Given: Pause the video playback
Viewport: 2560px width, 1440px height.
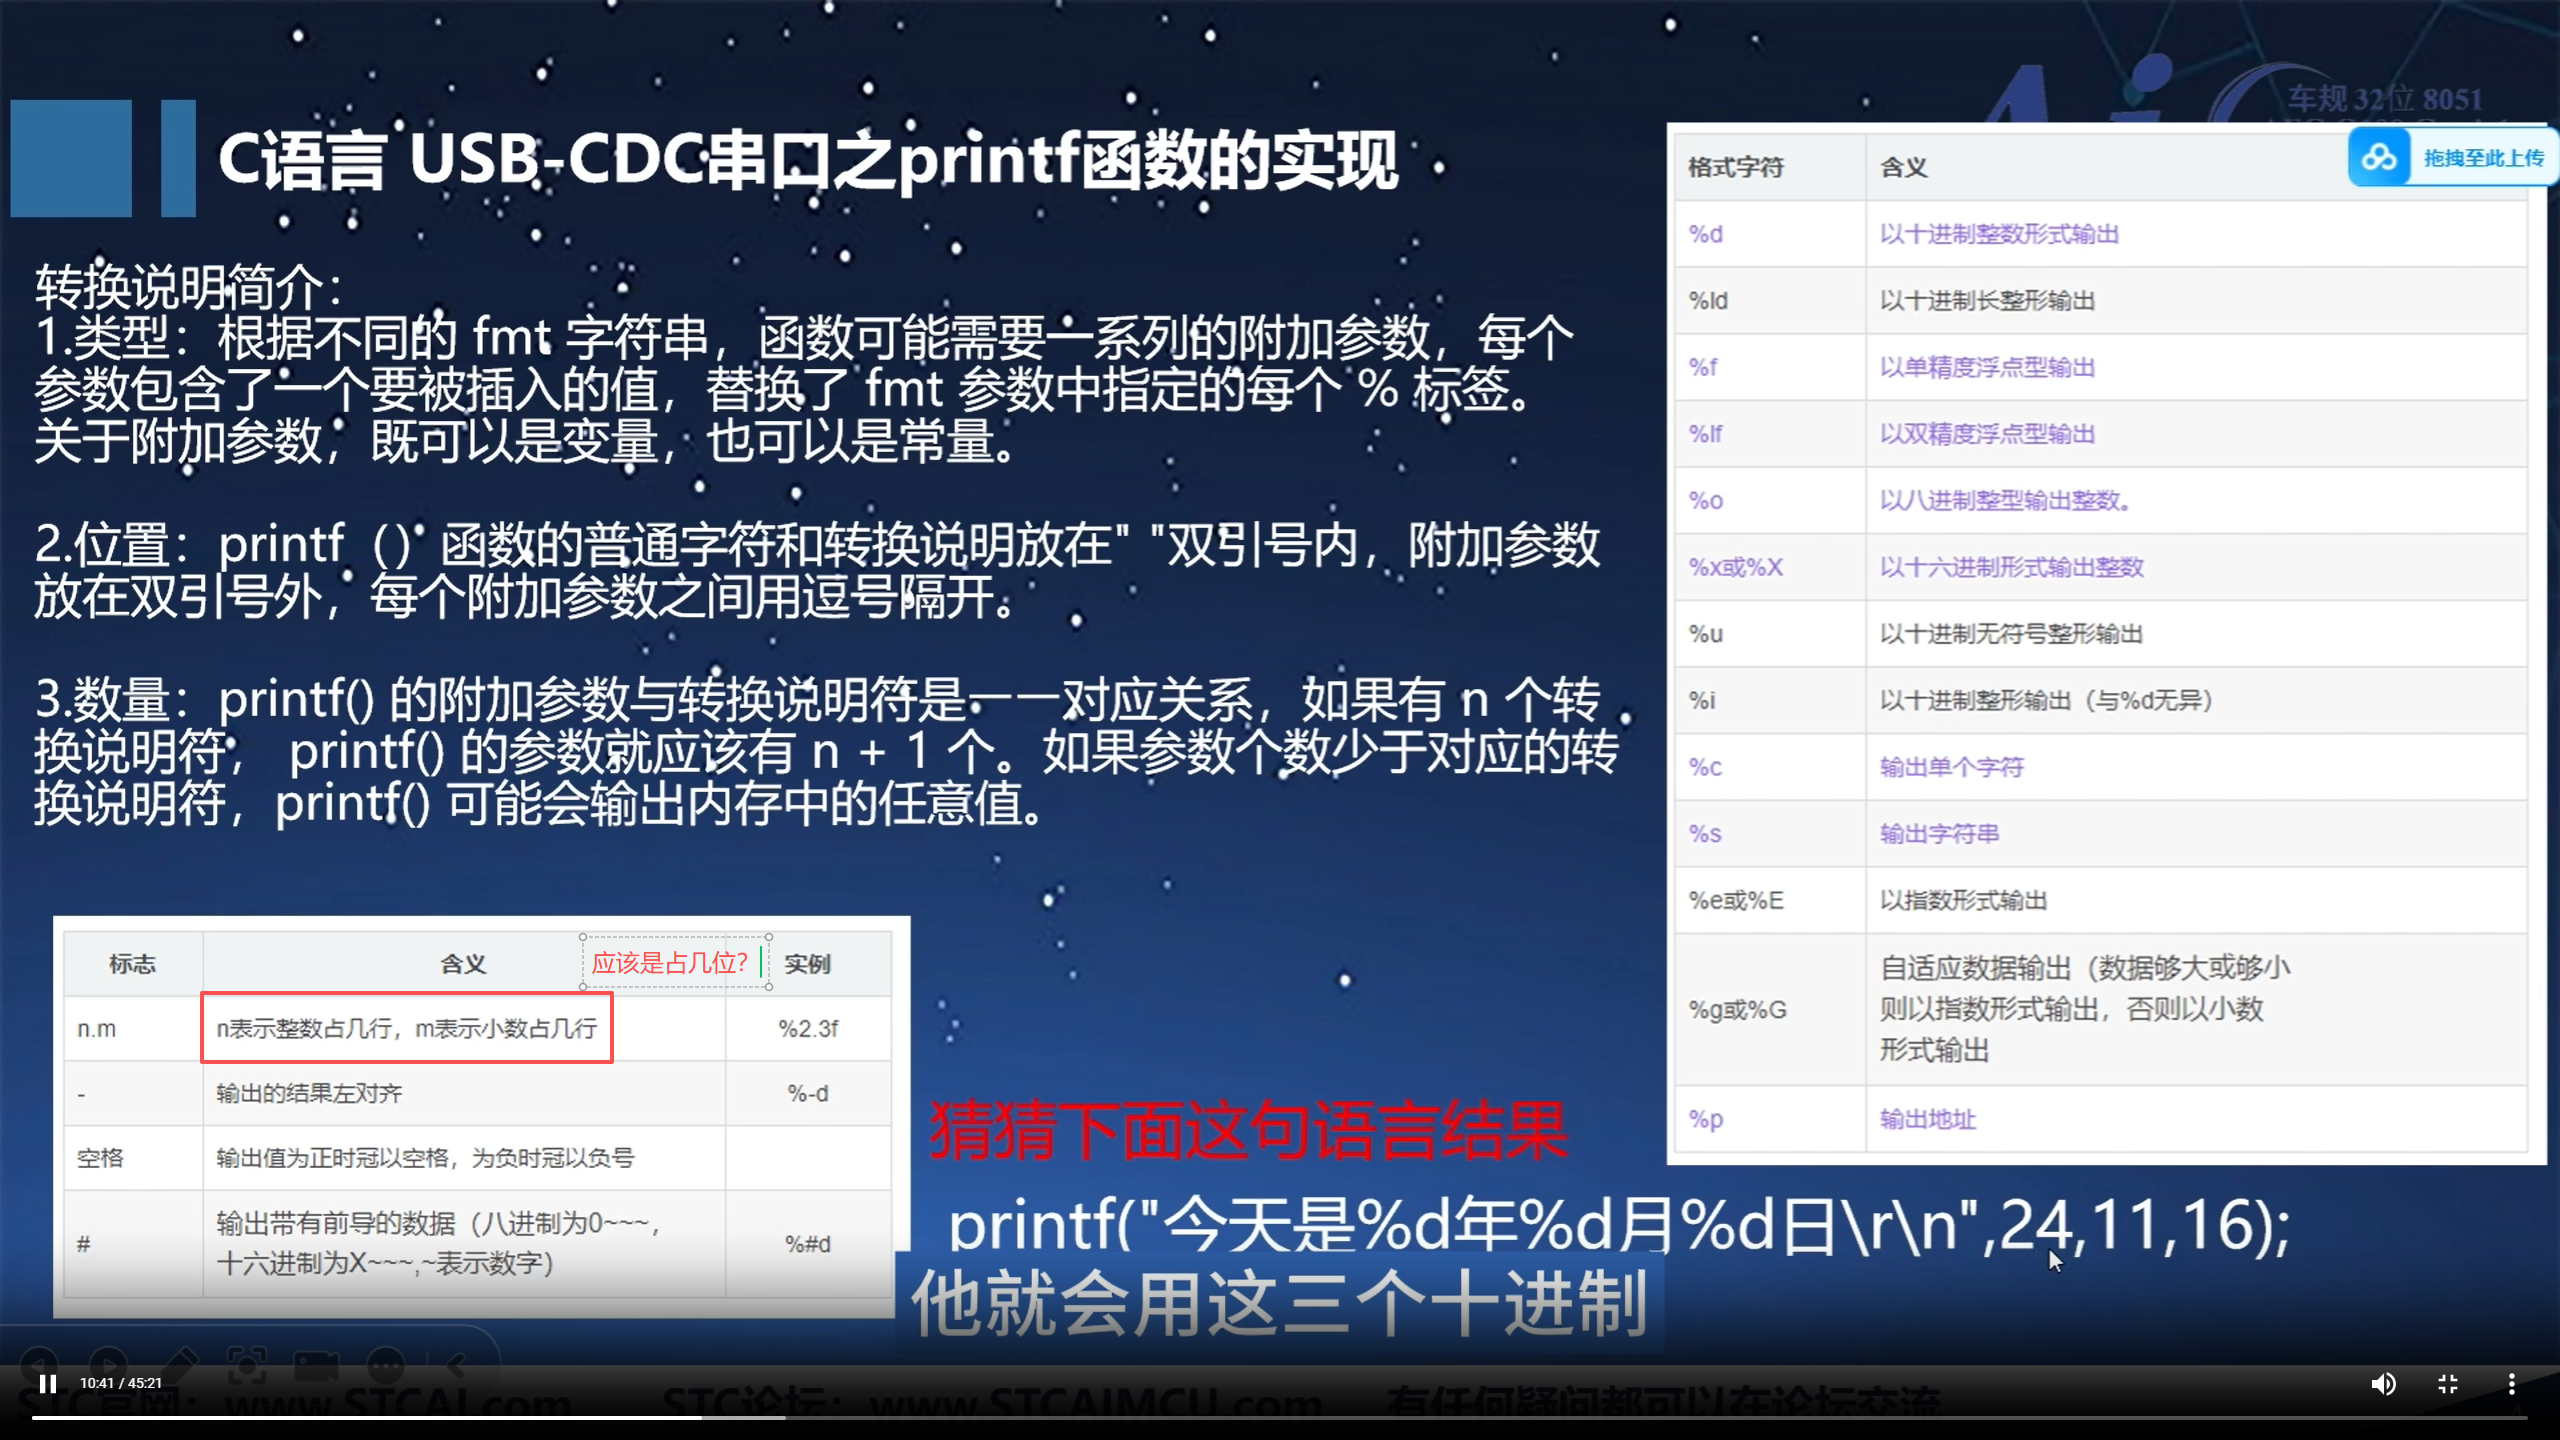Looking at the screenshot, I should (47, 1383).
